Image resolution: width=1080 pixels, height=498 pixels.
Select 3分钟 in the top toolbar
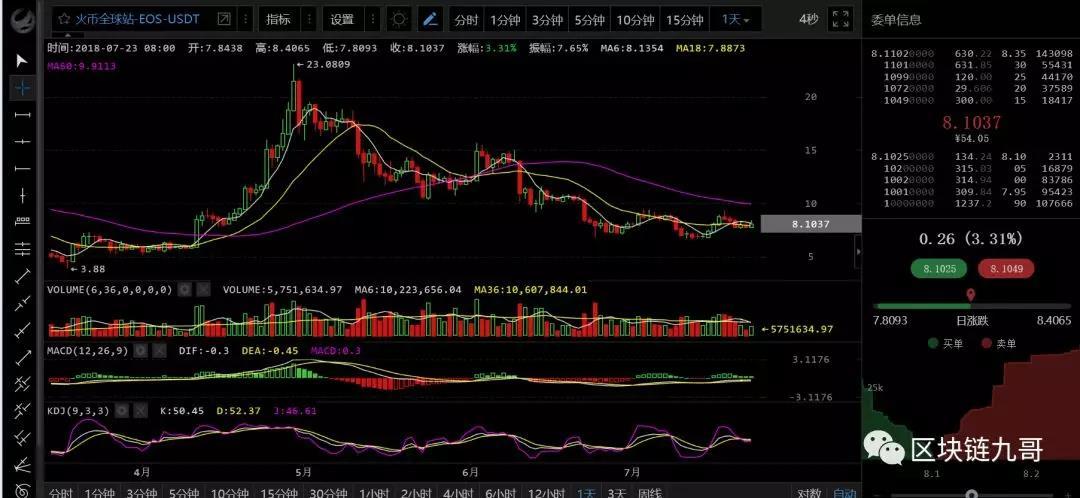[547, 20]
